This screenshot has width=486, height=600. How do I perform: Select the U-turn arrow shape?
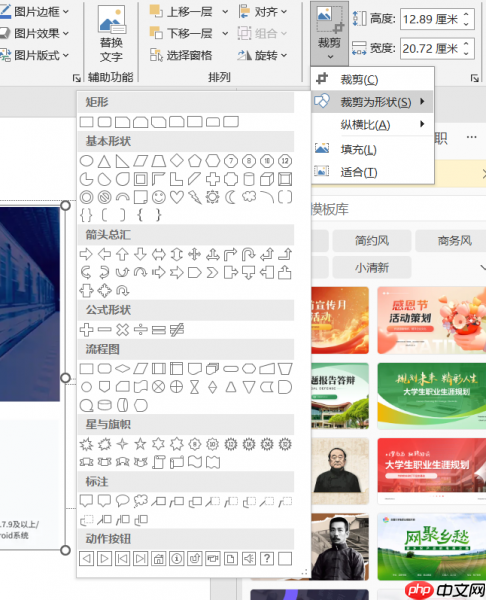coord(249,254)
